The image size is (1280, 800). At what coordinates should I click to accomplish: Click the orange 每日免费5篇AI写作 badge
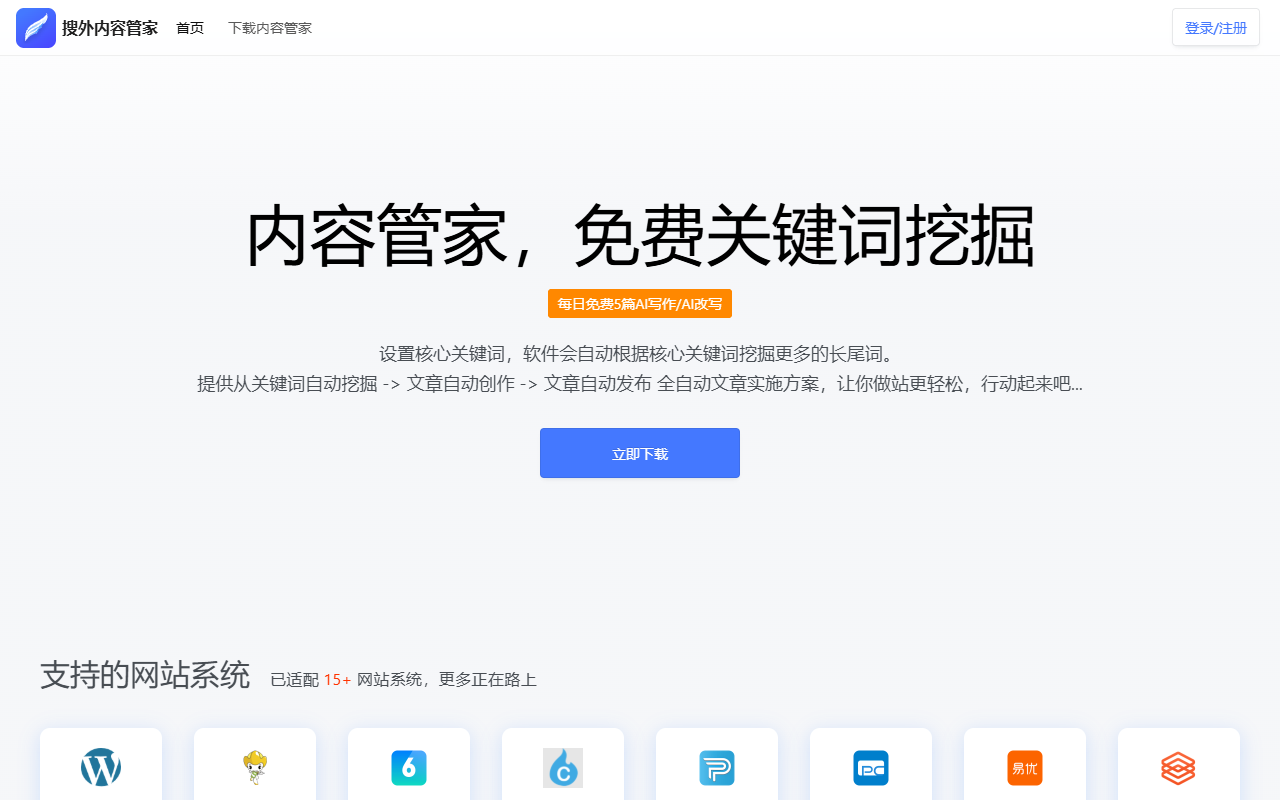tap(640, 304)
